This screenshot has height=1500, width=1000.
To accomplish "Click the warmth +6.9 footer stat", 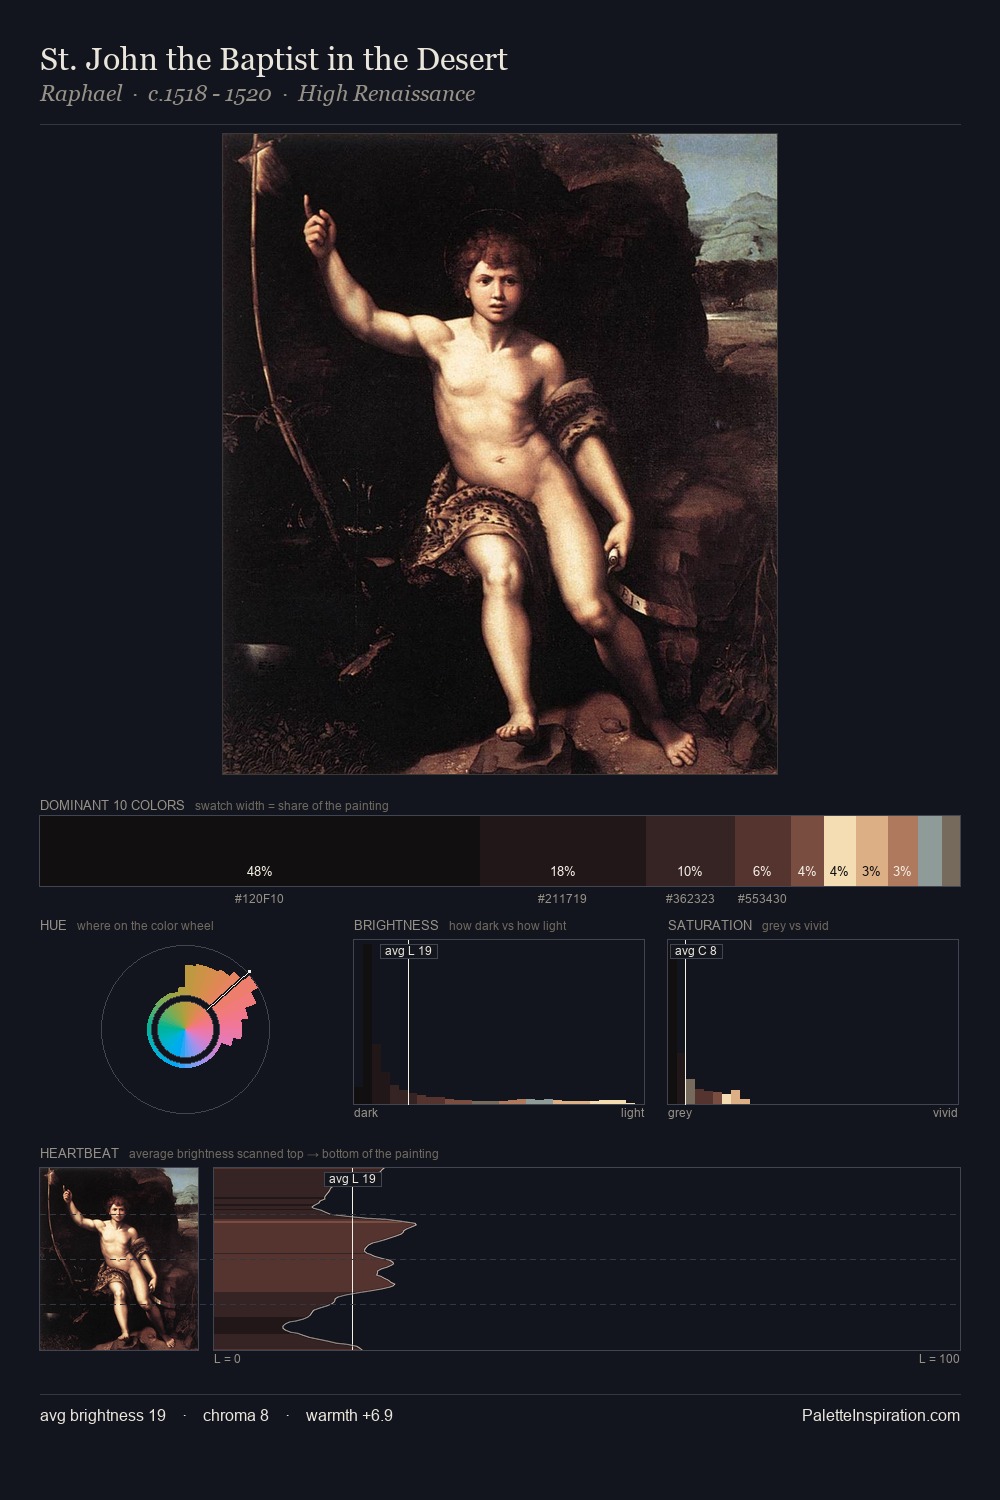I will [x=349, y=1416].
